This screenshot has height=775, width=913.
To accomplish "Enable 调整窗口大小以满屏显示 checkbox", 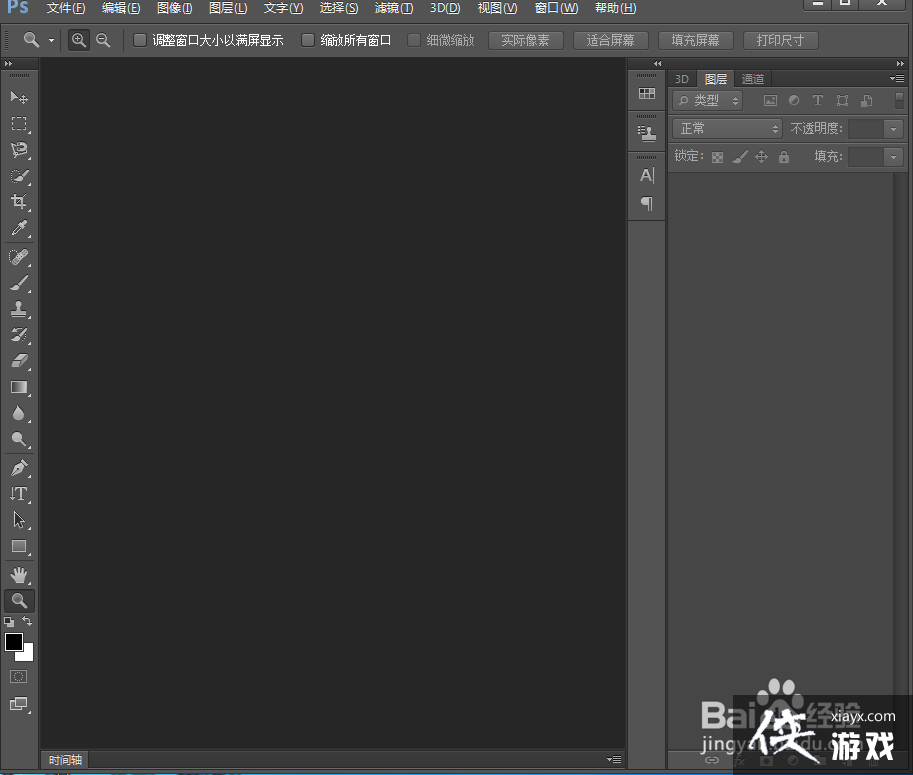I will 140,40.
